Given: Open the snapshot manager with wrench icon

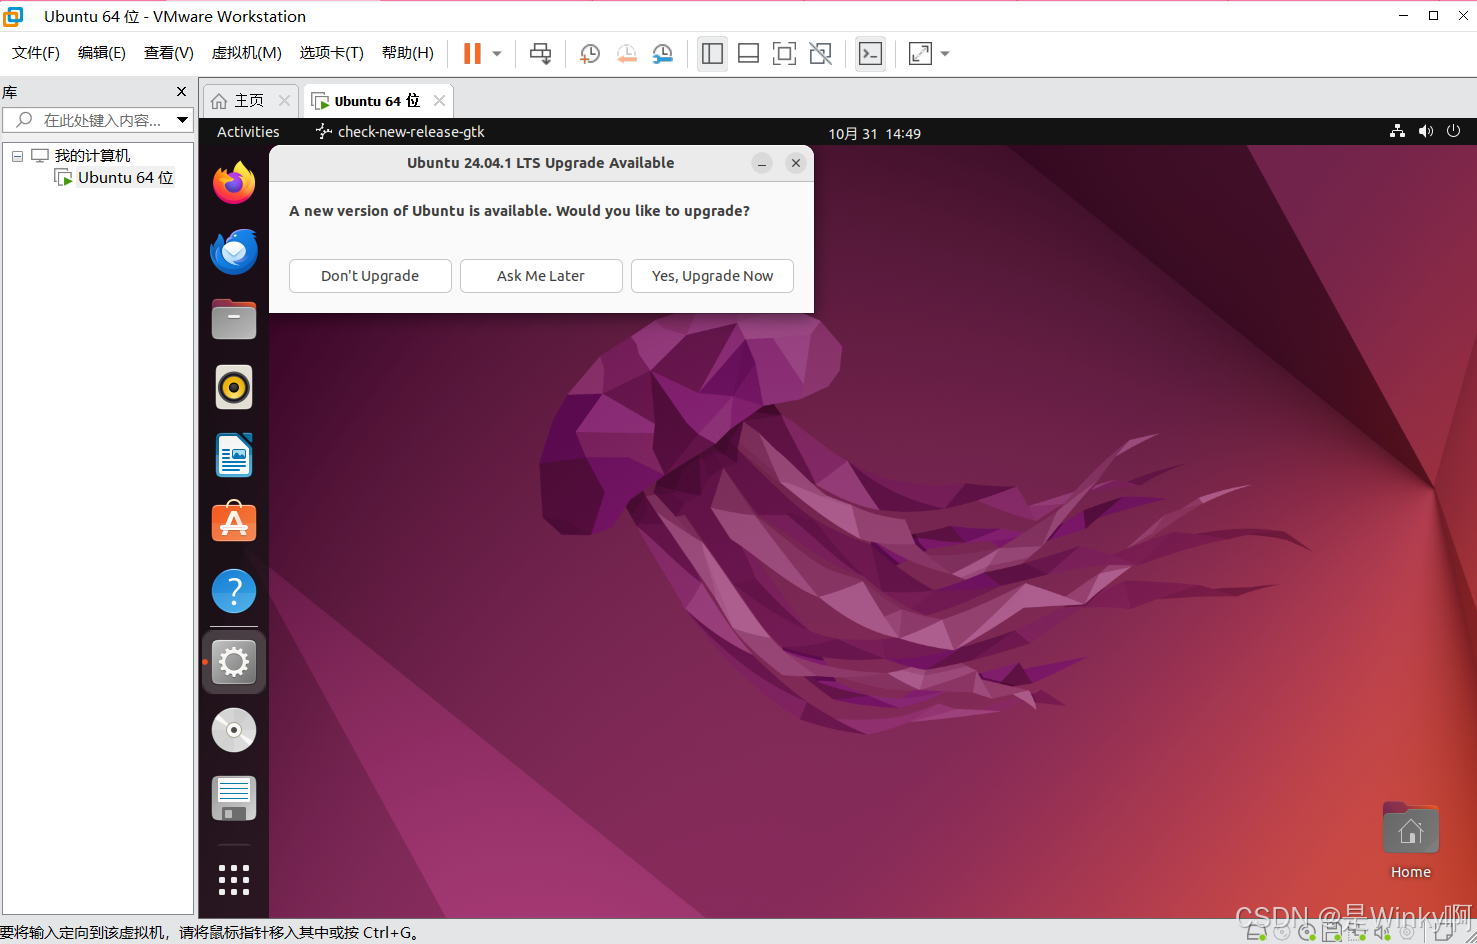Looking at the screenshot, I should tap(663, 54).
